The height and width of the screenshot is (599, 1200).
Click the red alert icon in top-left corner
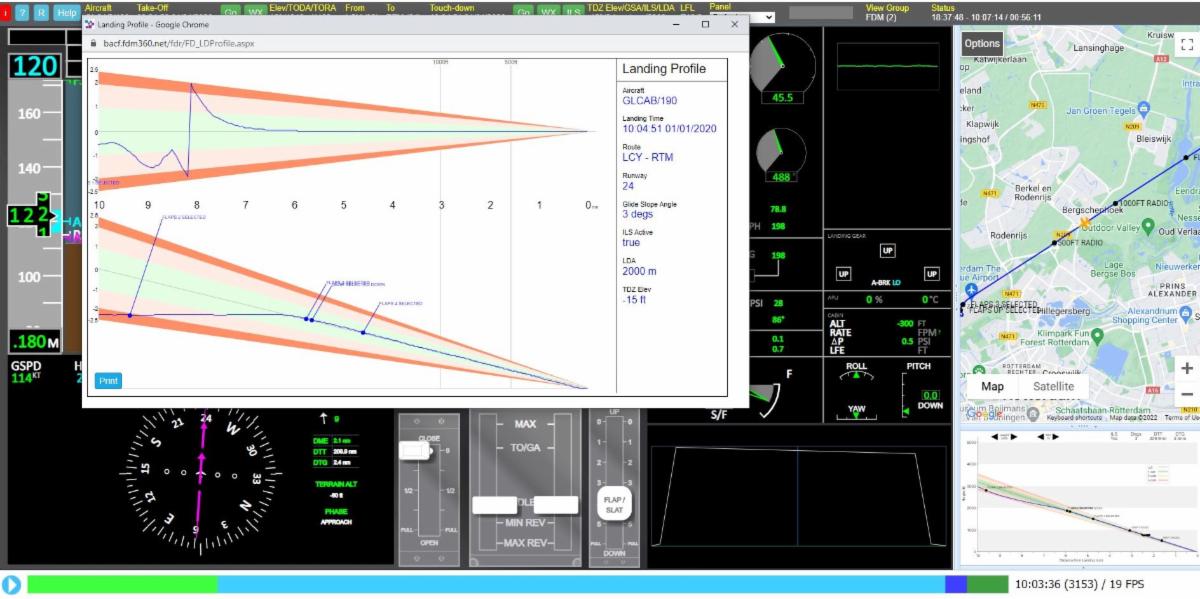point(6,12)
